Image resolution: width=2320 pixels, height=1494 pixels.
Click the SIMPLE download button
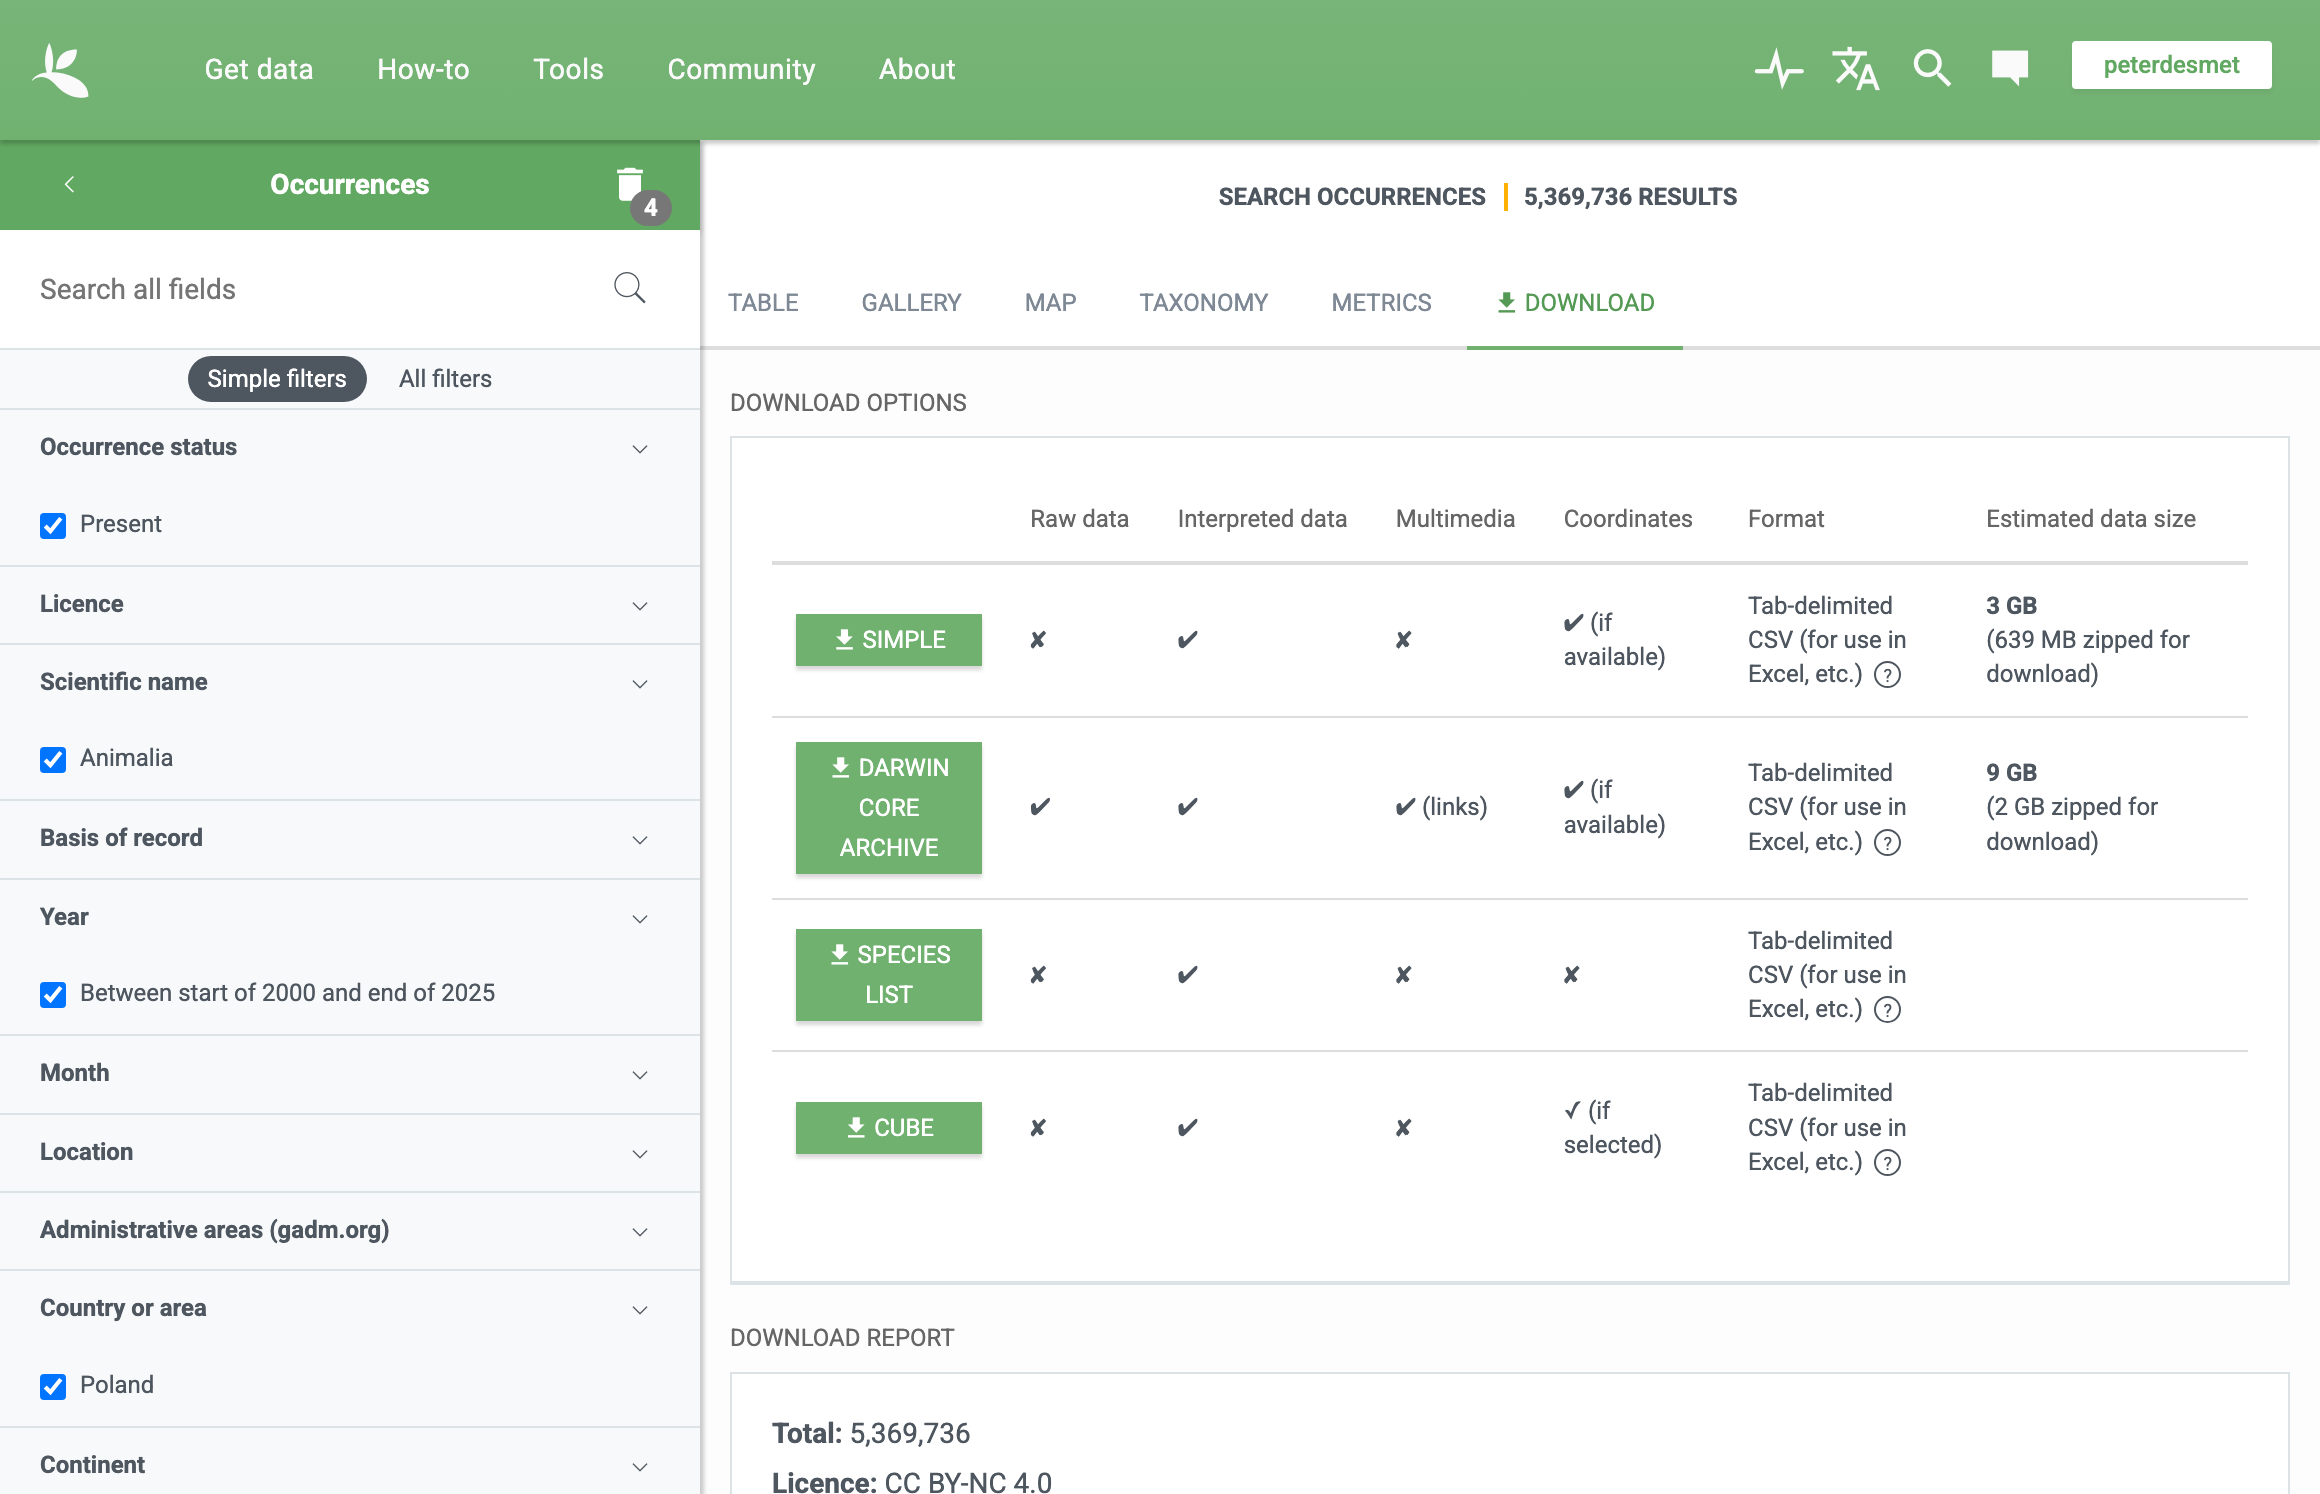889,640
